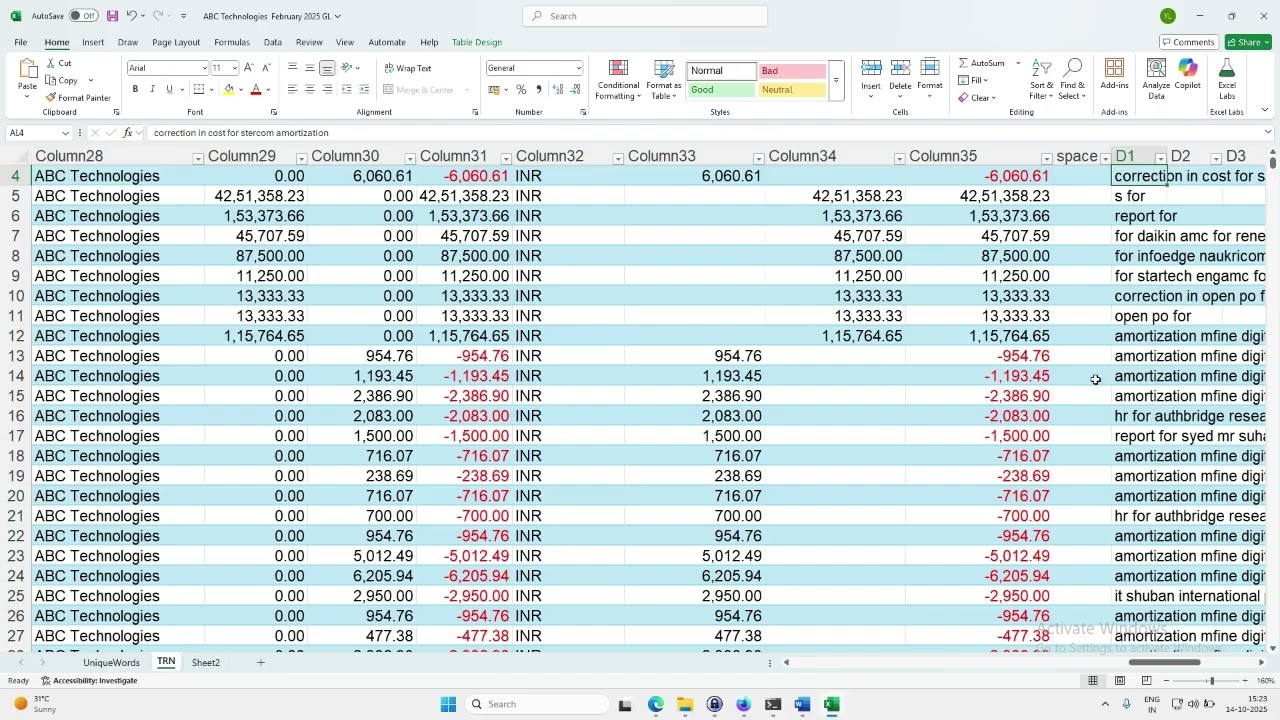The width and height of the screenshot is (1280, 720).
Task: Click the Increase Font Size icon
Action: 250,68
